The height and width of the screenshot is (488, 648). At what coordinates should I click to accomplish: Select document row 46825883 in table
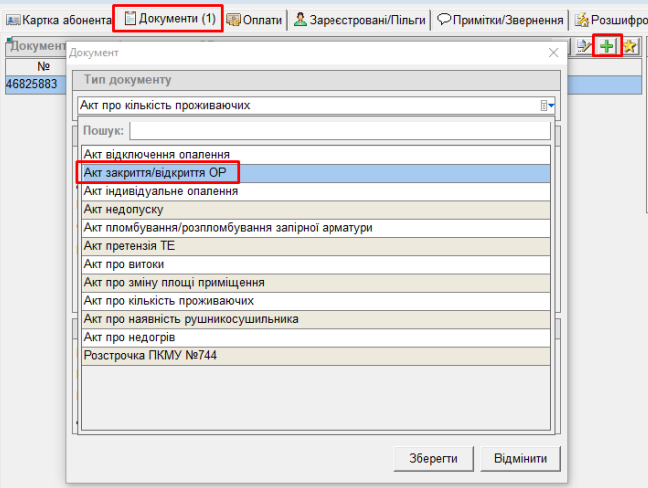click(32, 85)
